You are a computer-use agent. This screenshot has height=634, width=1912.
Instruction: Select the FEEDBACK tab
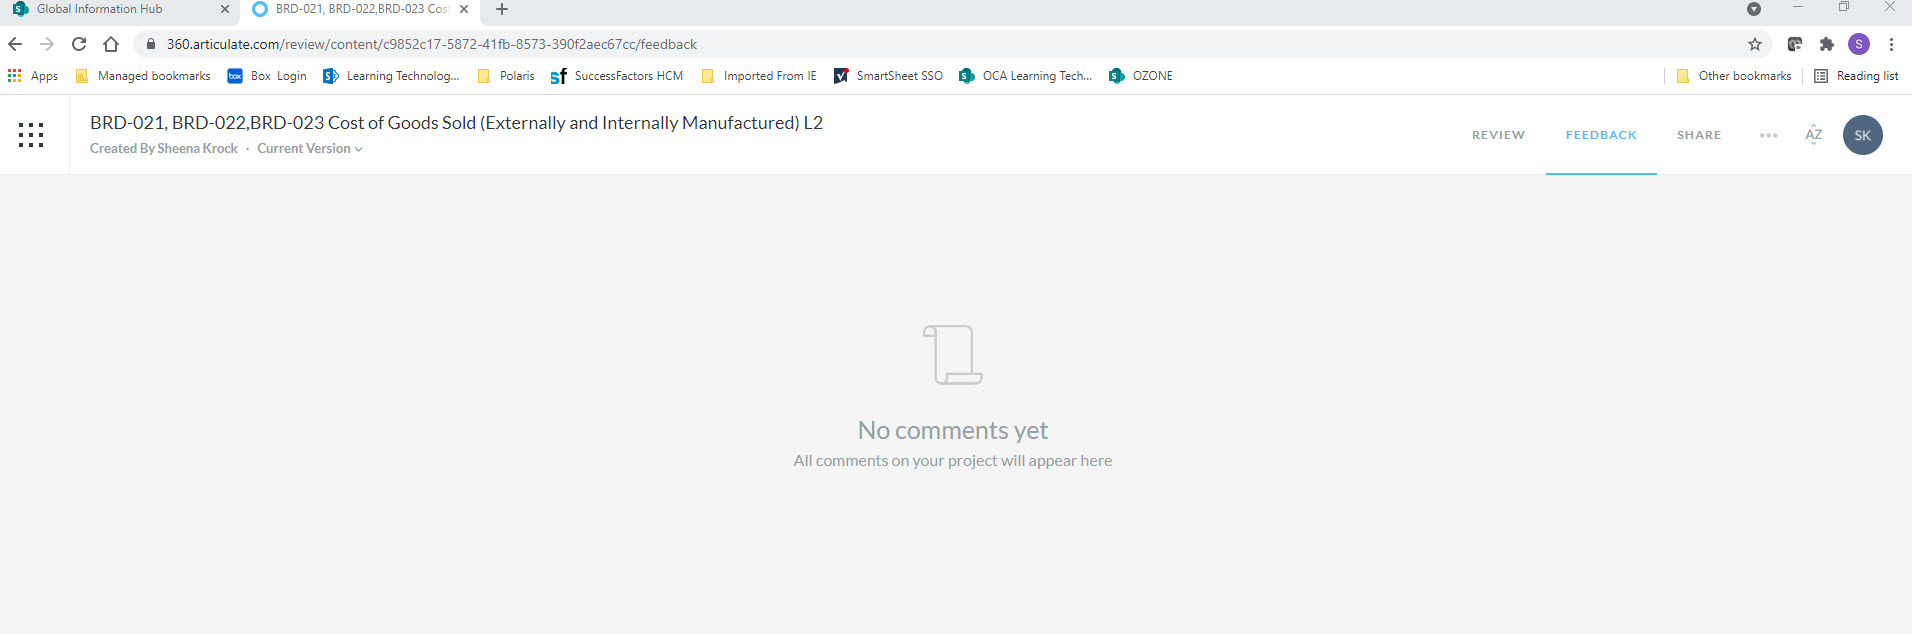coord(1601,135)
